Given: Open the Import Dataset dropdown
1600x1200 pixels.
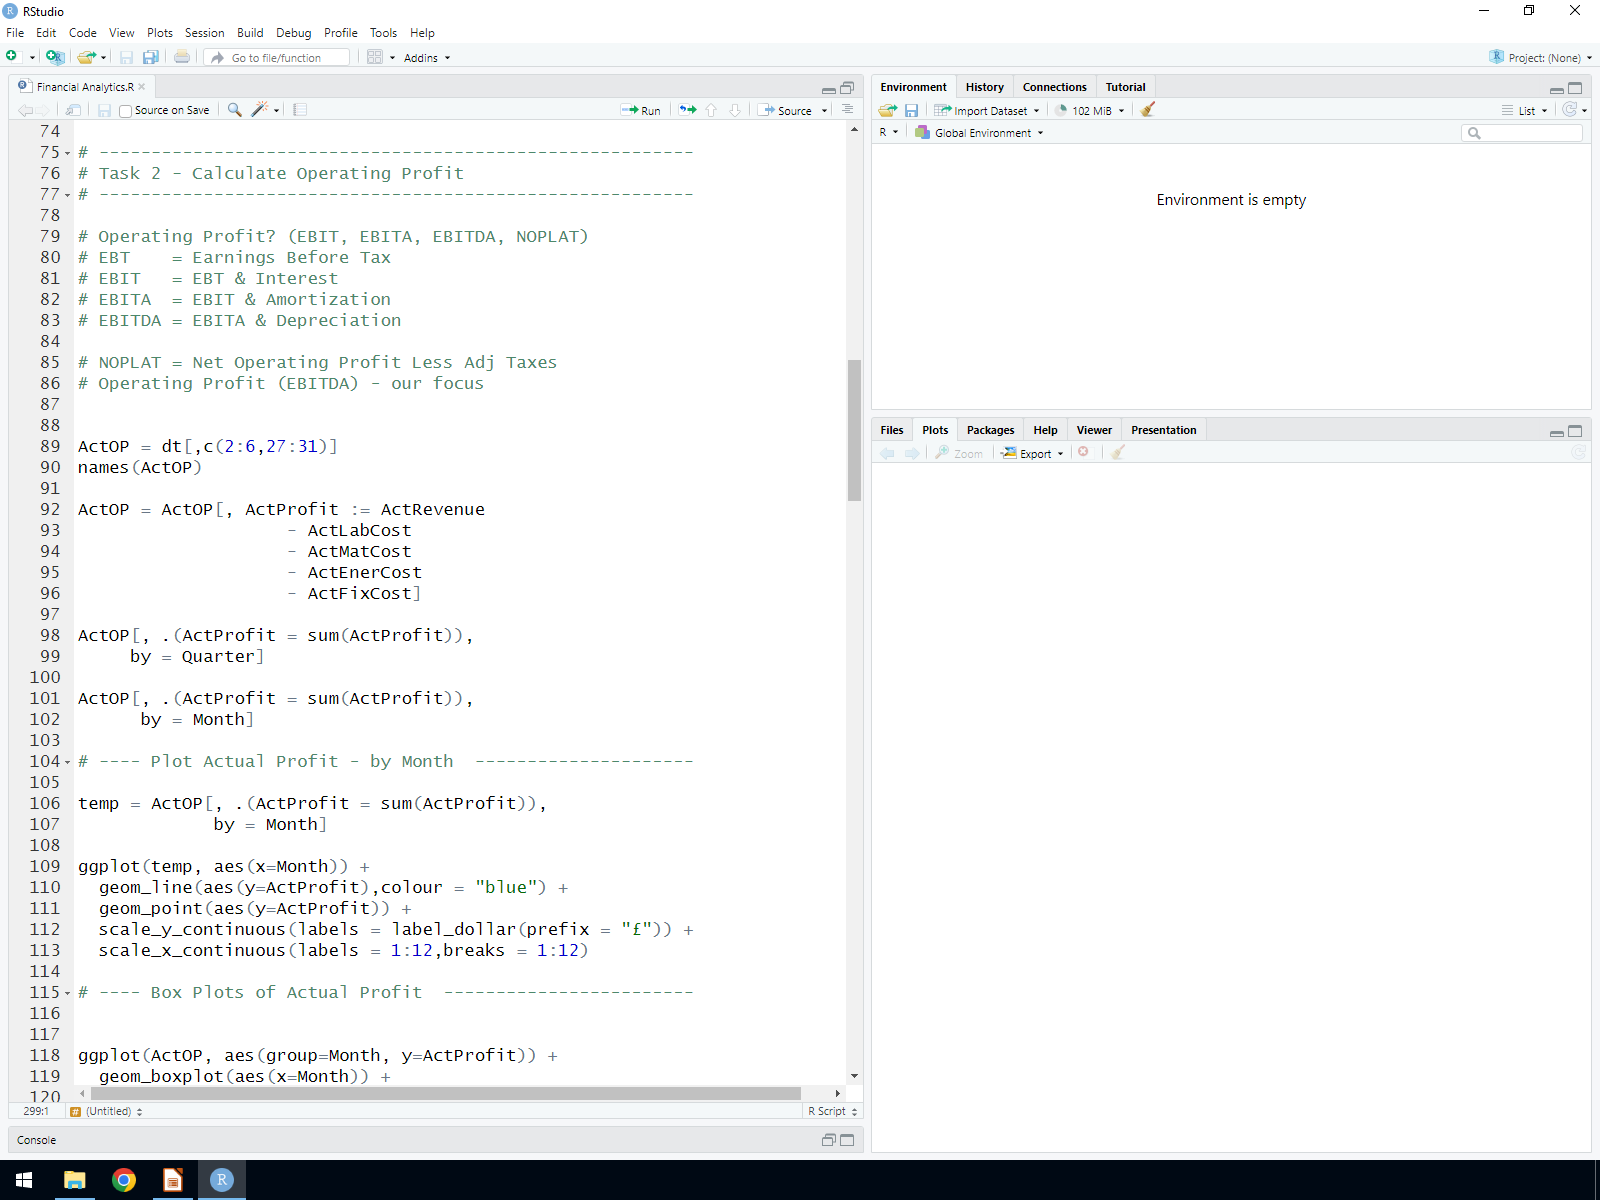Looking at the screenshot, I should pos(988,110).
